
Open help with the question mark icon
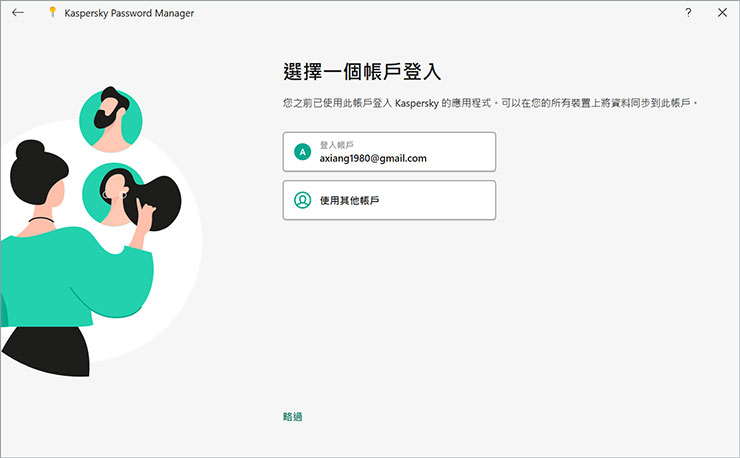689,13
